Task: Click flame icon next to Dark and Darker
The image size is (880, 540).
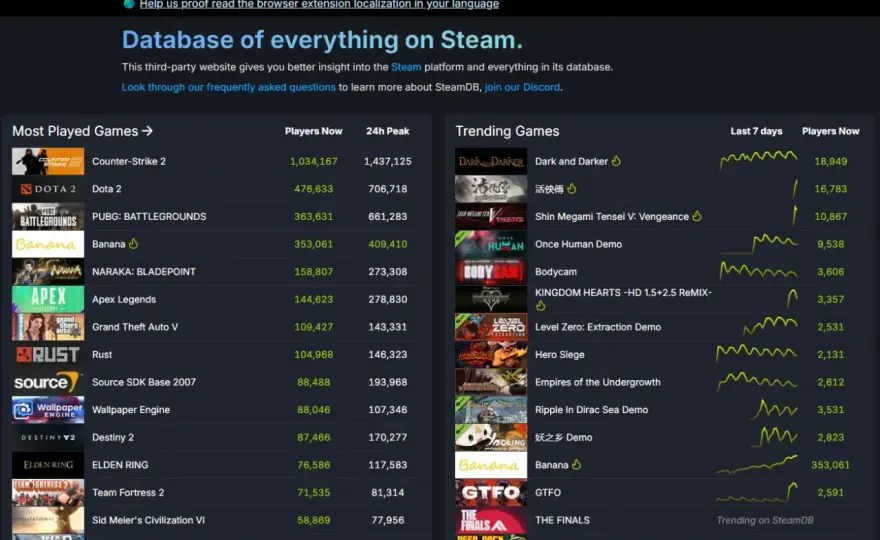Action: coord(616,161)
